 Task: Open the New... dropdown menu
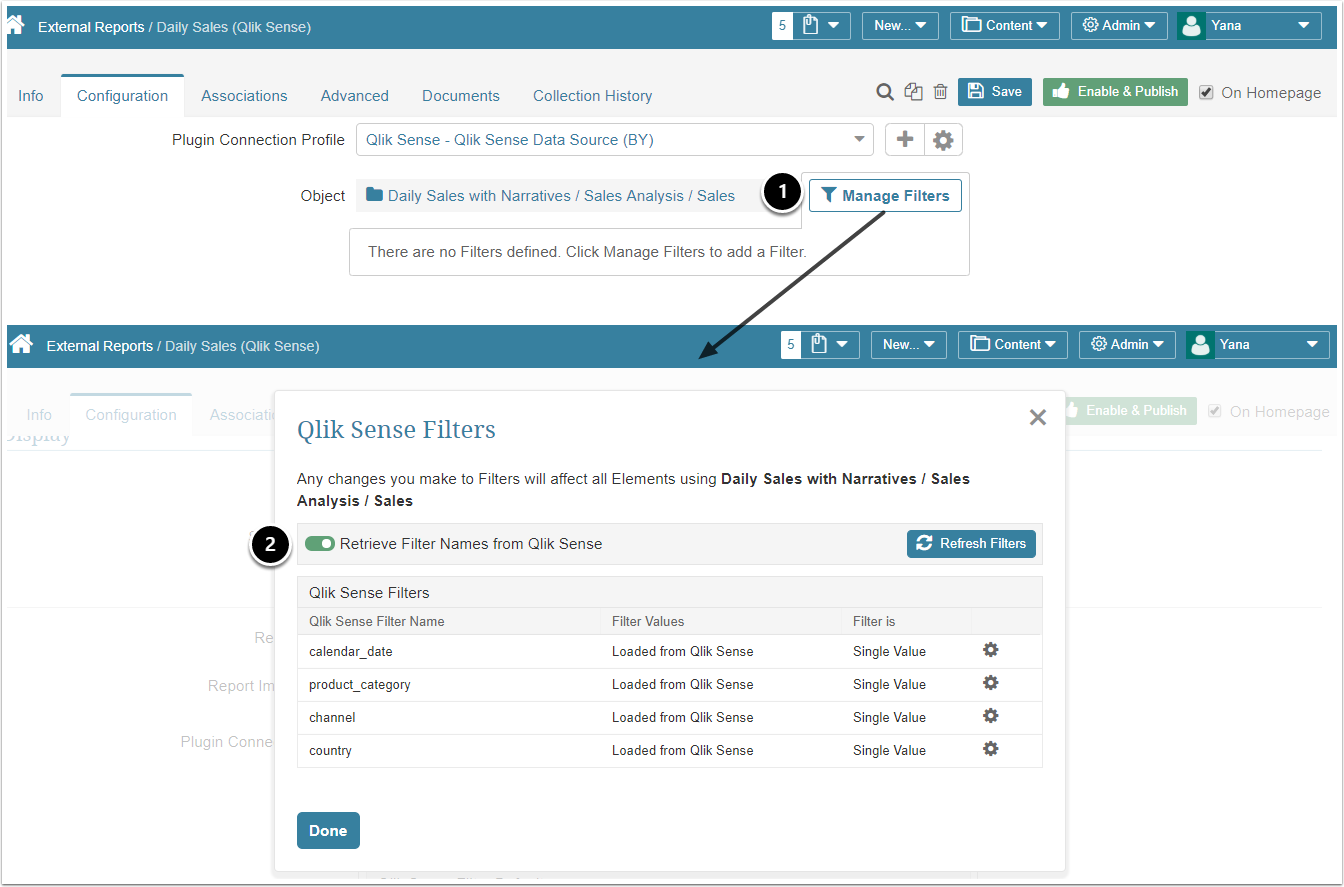pyautogui.click(x=900, y=26)
